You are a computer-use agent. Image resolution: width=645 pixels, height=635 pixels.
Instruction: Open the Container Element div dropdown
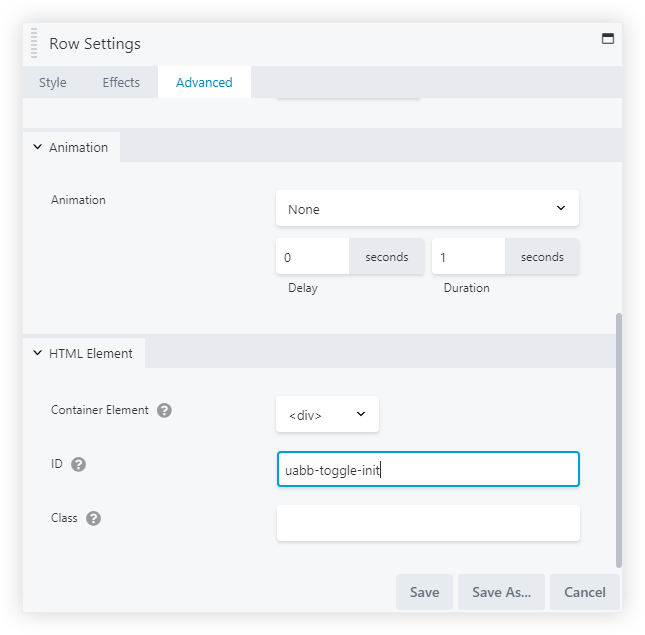[327, 414]
